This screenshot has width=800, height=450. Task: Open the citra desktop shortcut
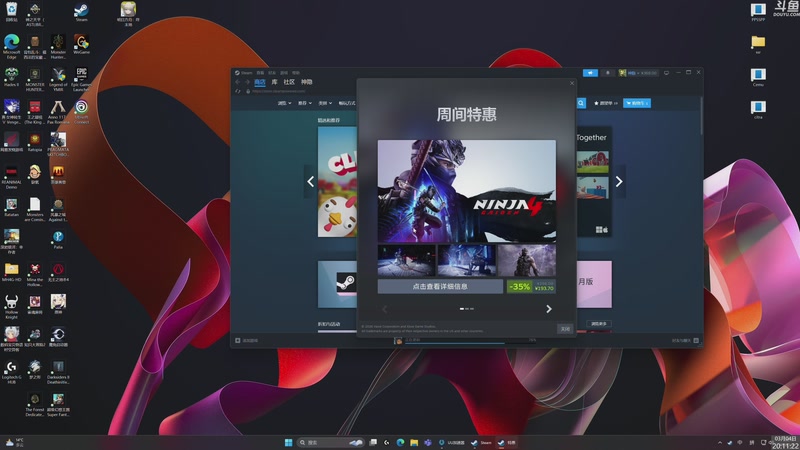(x=758, y=110)
